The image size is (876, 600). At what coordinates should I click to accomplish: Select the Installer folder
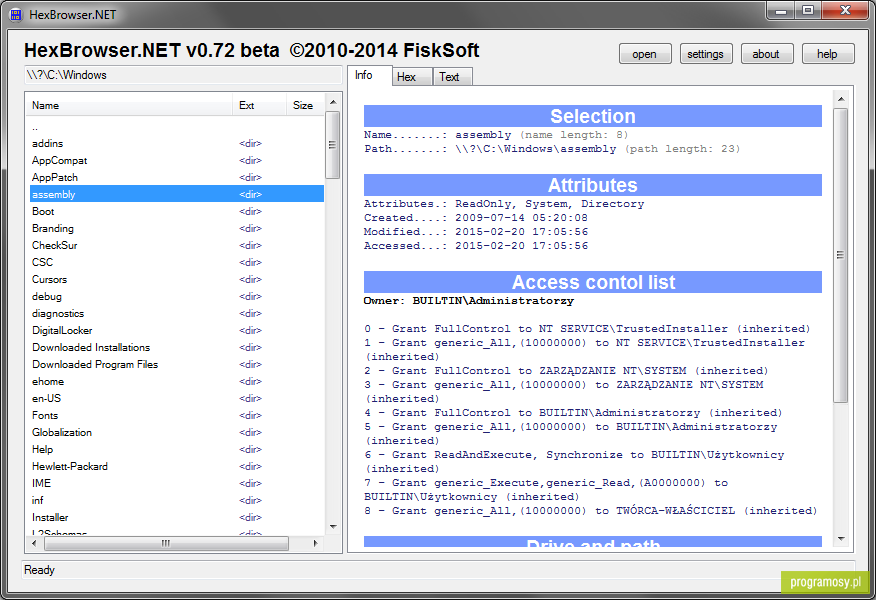(177, 518)
